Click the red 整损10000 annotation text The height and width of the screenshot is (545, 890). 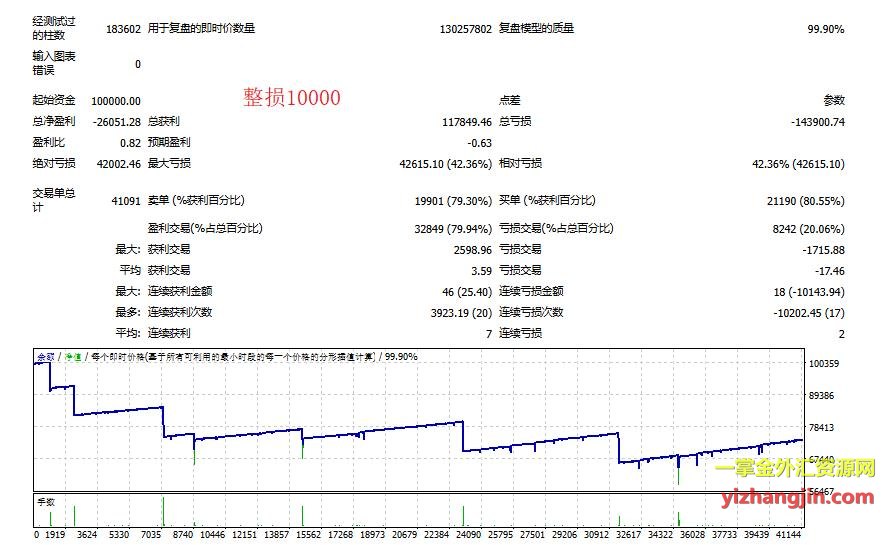pos(292,97)
